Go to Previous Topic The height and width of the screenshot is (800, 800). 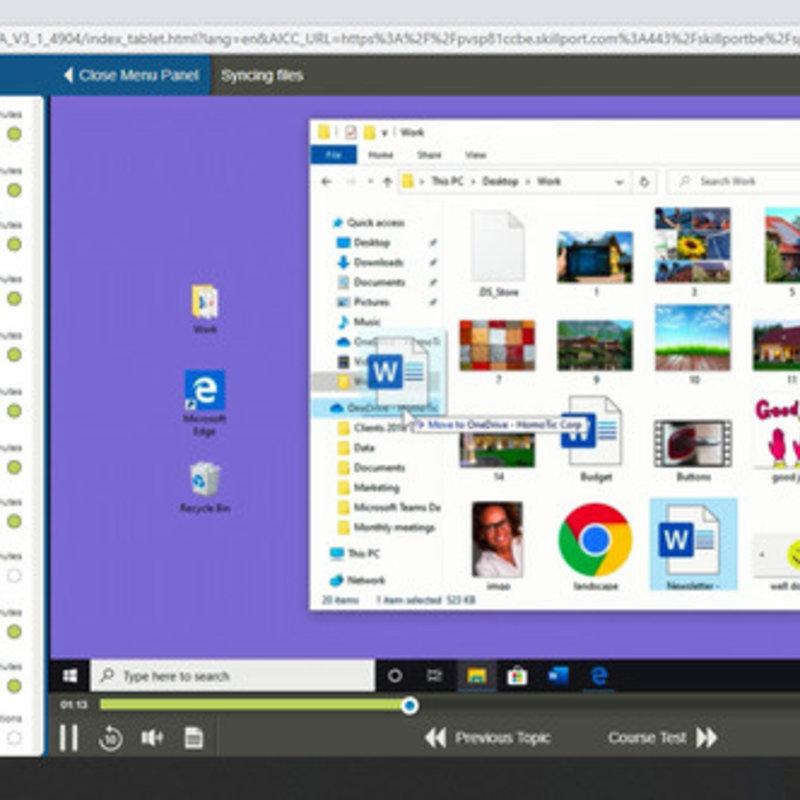pyautogui.click(x=488, y=738)
